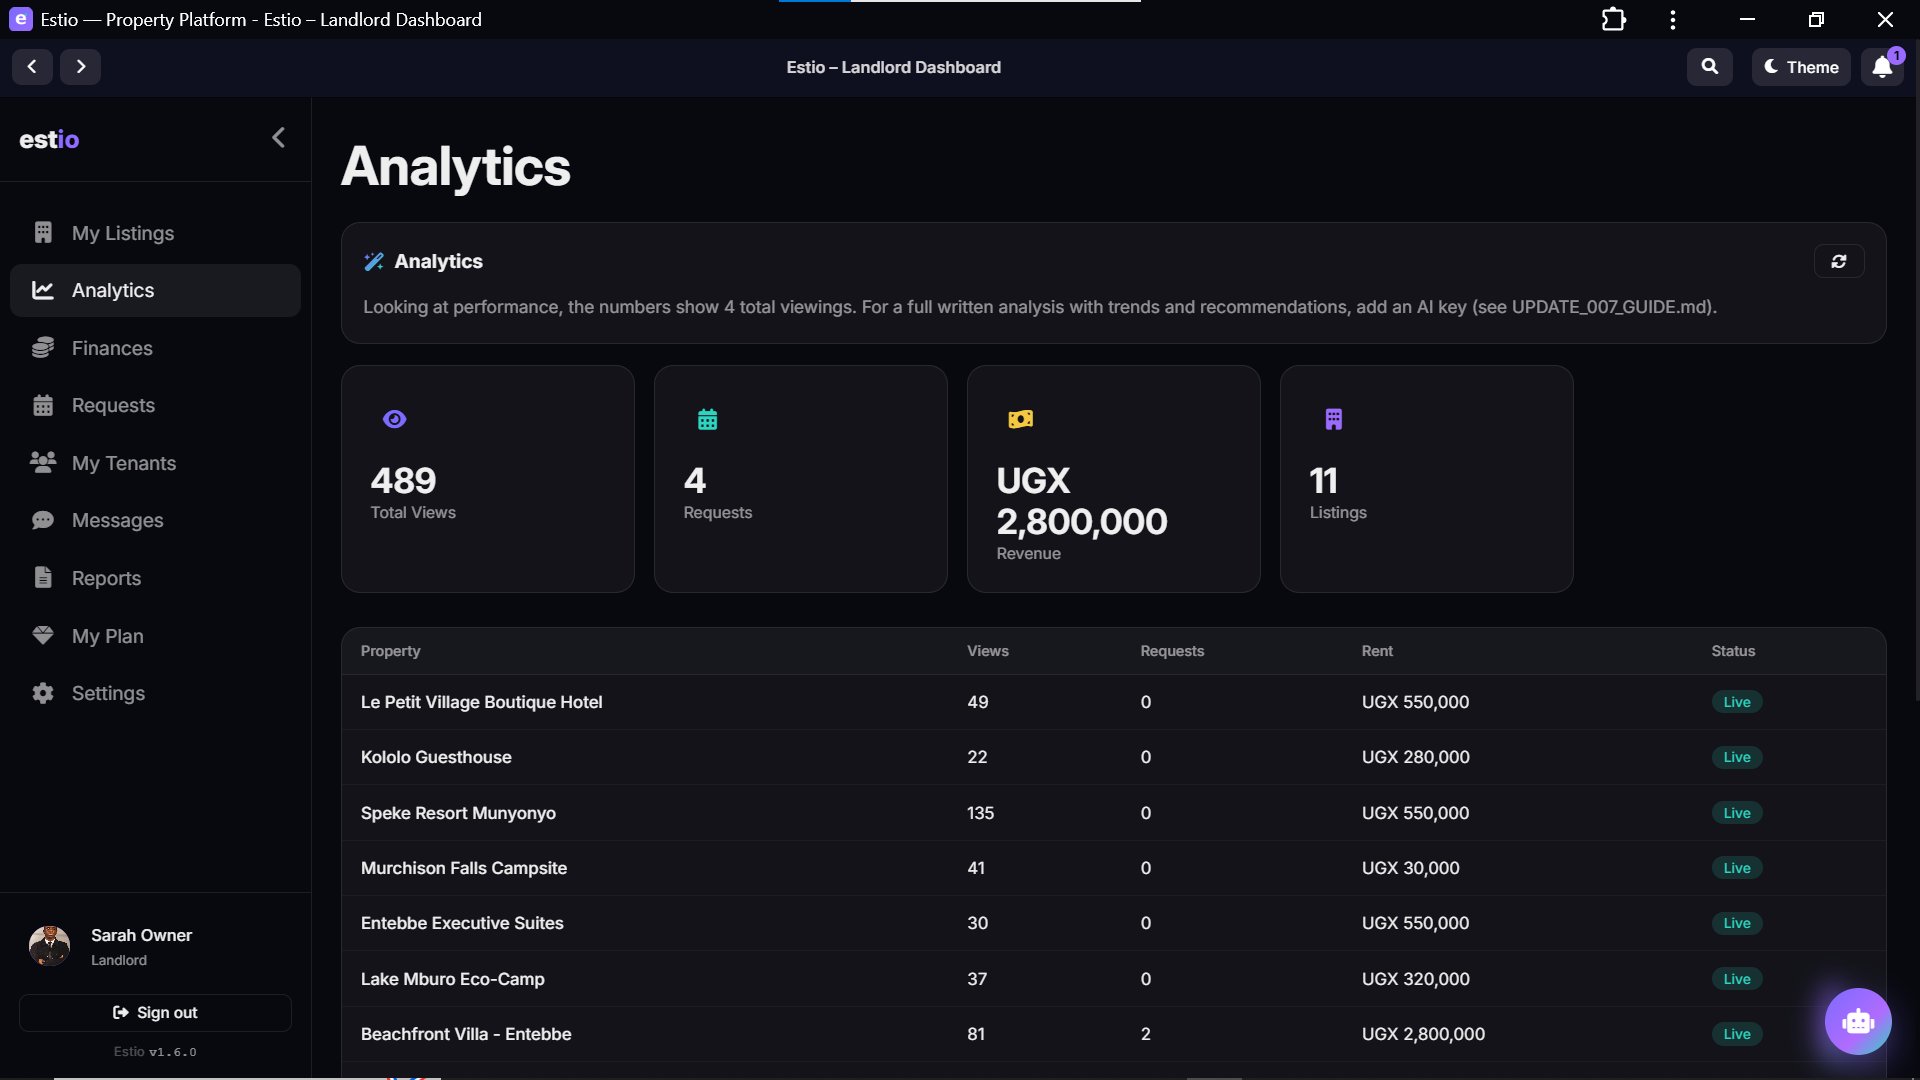The width and height of the screenshot is (1920, 1080).
Task: Go forward using the right arrow button
Action: pos(80,67)
